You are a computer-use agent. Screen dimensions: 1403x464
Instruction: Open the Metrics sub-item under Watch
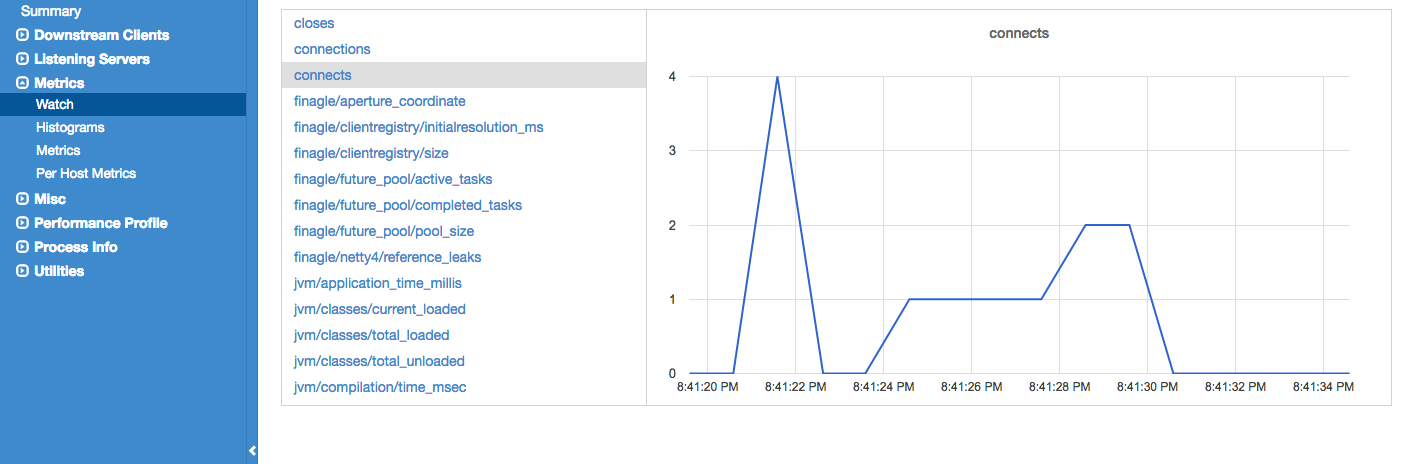click(58, 150)
